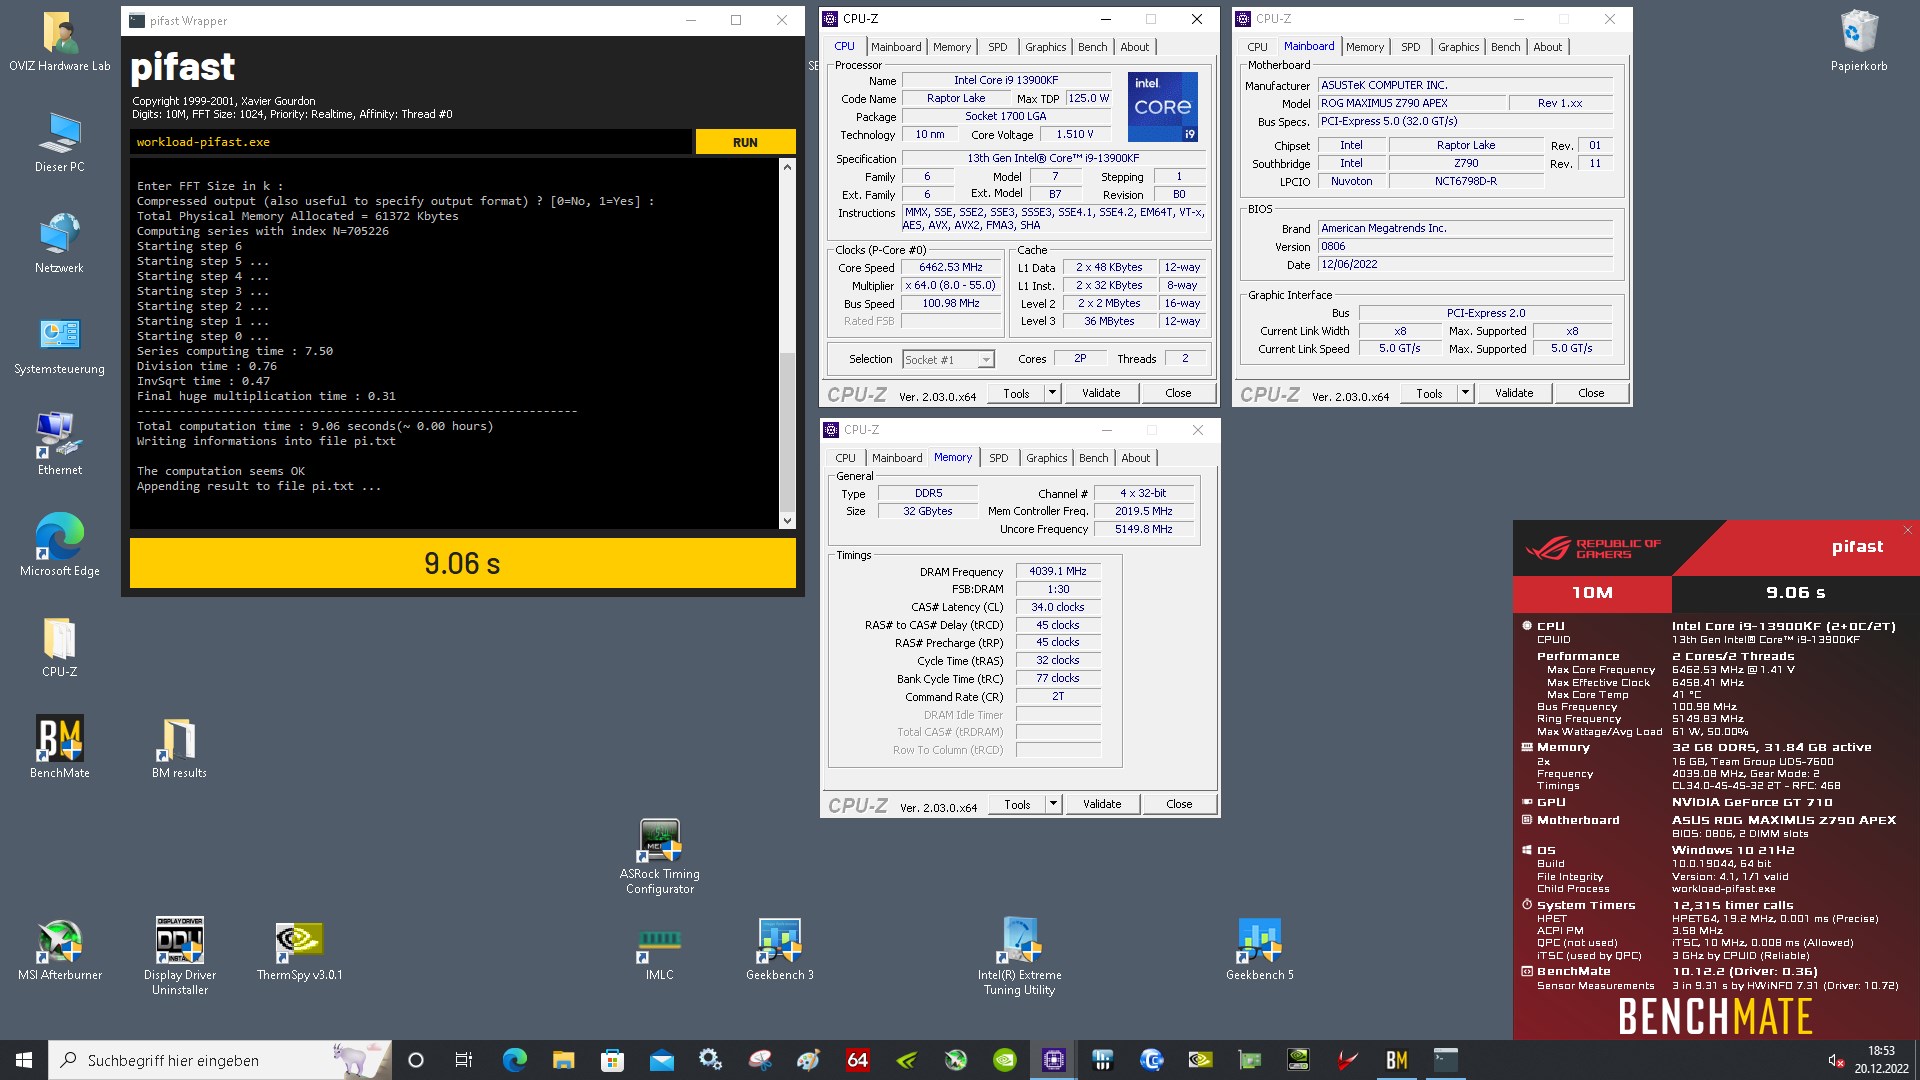Viewport: 1920px width, 1080px height.
Task: Click the terminal icon in the taskbar
Action: [1446, 1060]
